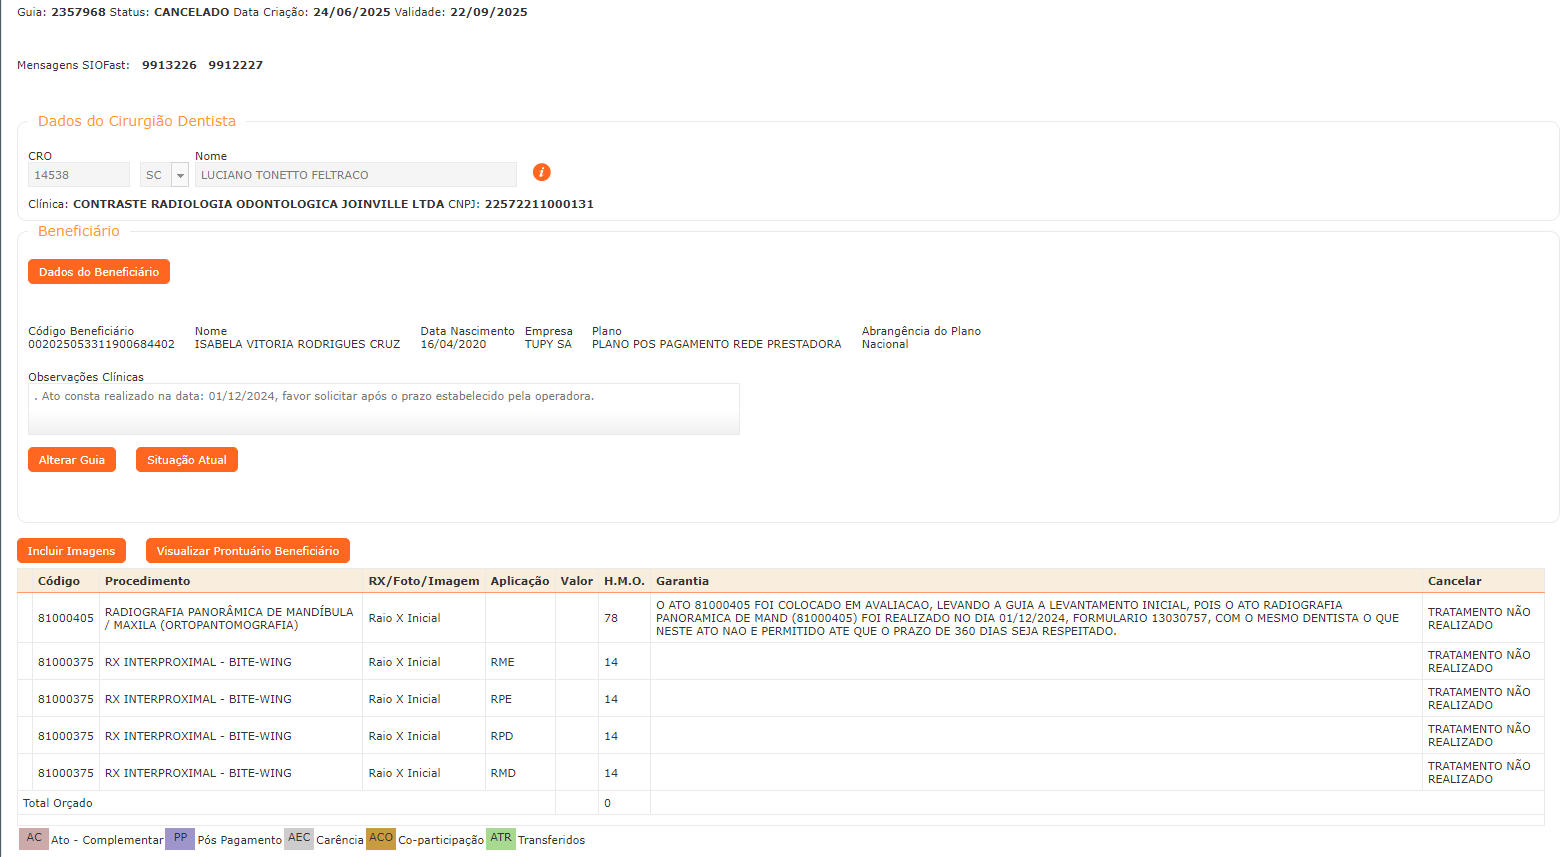Open Dados do Beneficiário
The width and height of the screenshot is (1562, 857).
(99, 272)
